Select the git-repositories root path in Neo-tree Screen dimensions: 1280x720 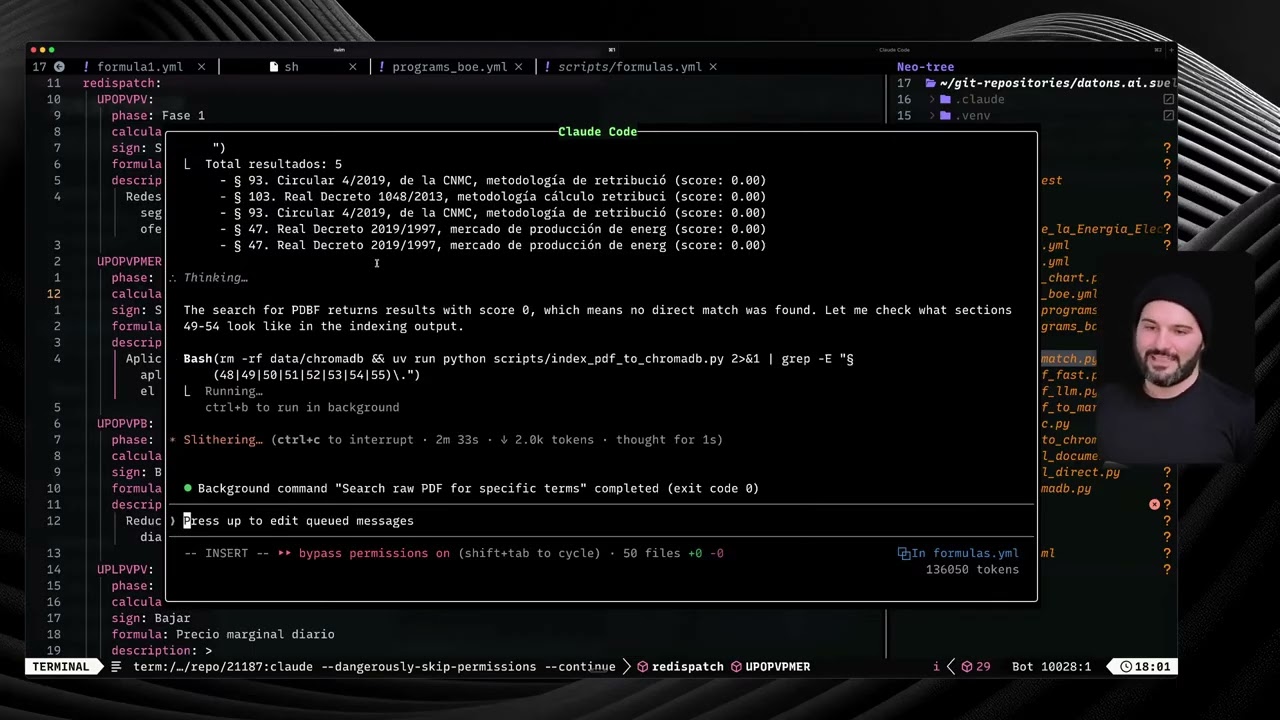pos(1056,84)
